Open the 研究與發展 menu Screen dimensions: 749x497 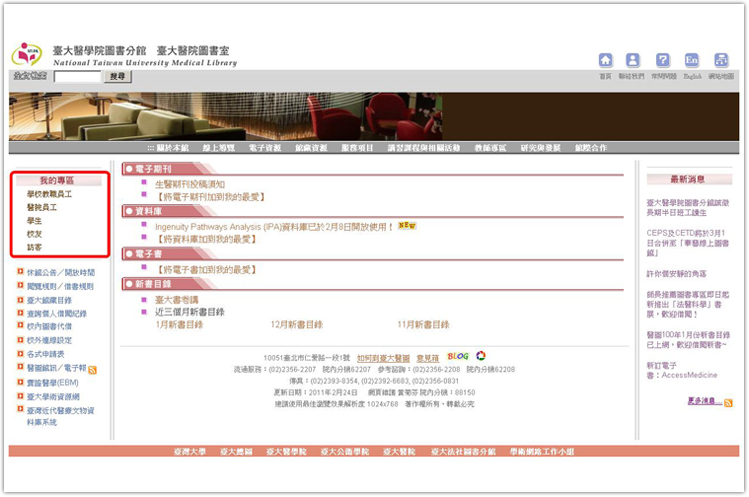point(541,148)
